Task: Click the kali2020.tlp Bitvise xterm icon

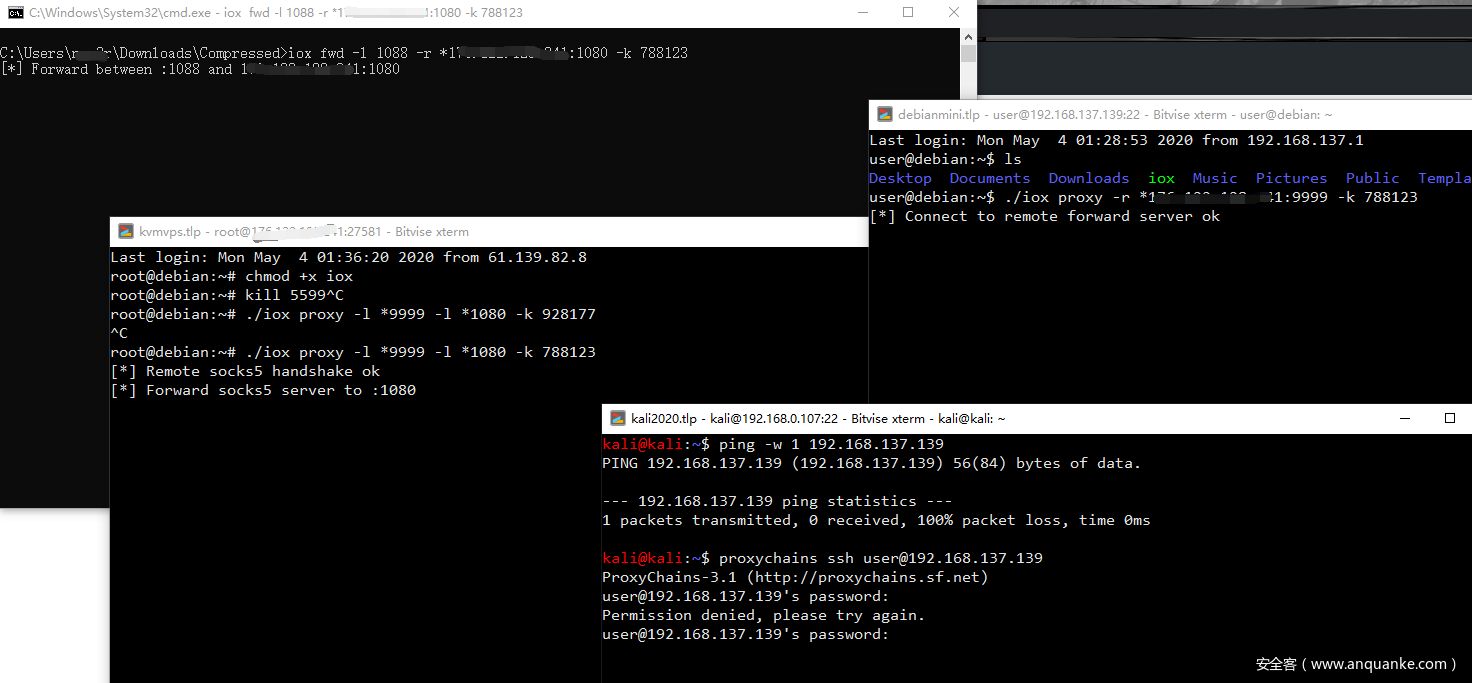Action: pos(618,418)
